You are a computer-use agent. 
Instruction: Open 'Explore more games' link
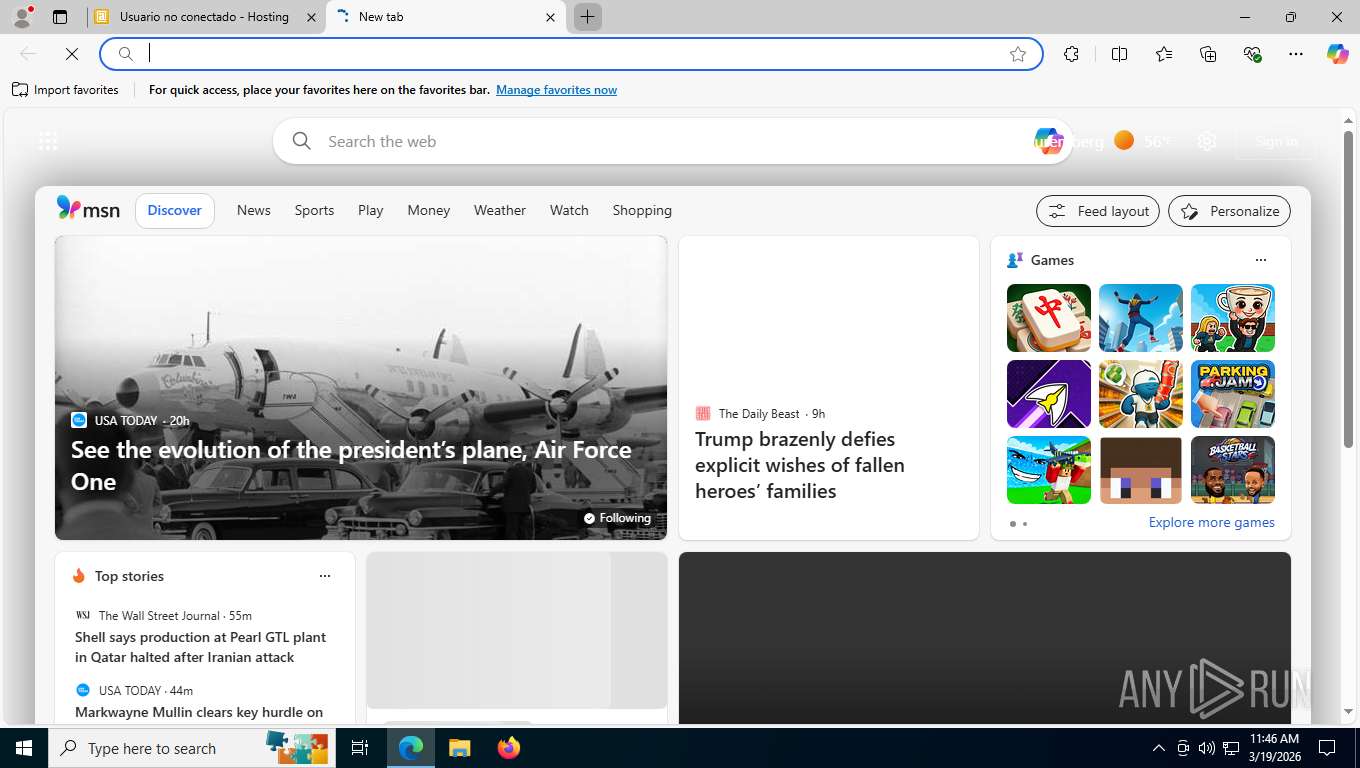tap(1211, 522)
